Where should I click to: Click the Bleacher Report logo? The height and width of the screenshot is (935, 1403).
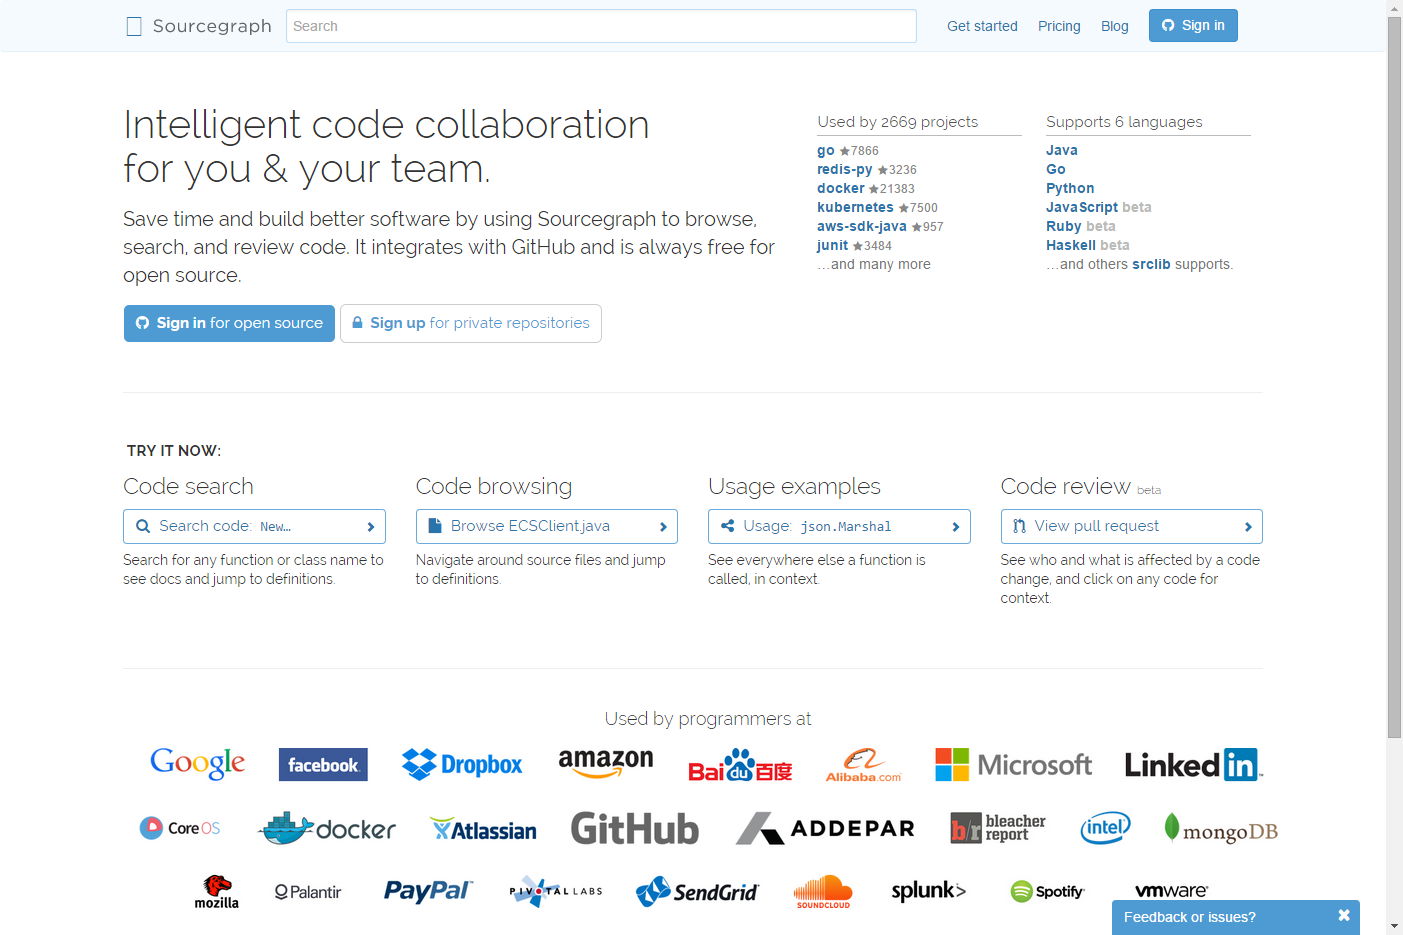point(997,828)
